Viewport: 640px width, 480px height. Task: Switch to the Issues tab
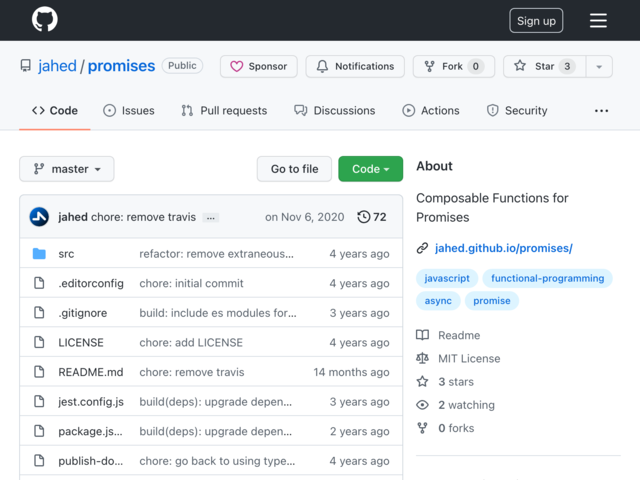129,111
